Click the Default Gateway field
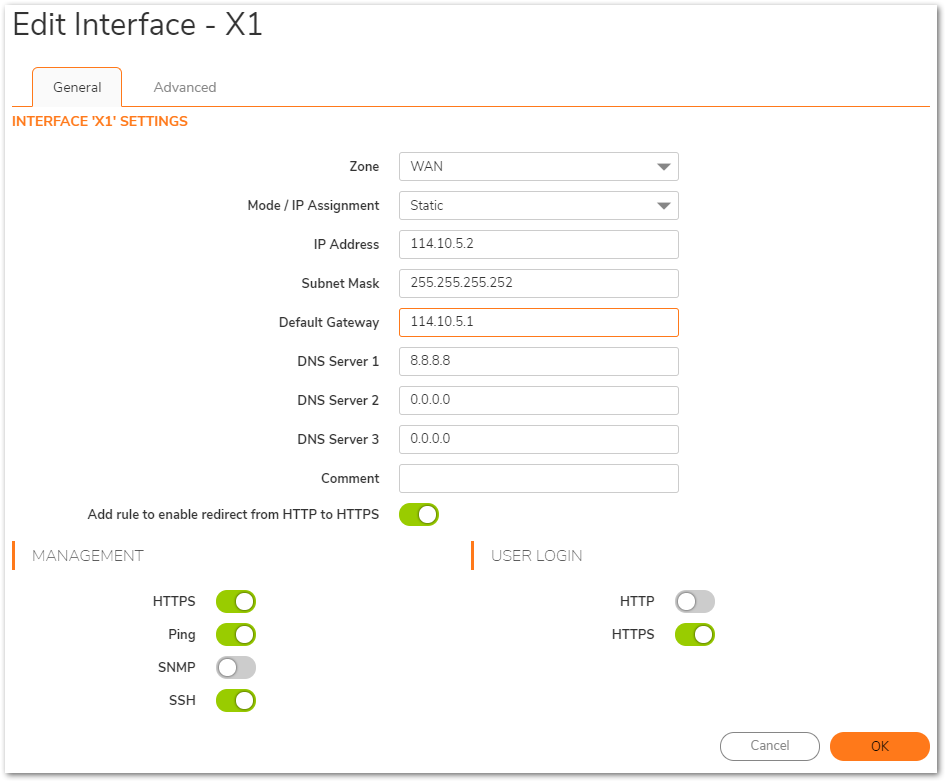This screenshot has height=782, width=946. (x=538, y=322)
